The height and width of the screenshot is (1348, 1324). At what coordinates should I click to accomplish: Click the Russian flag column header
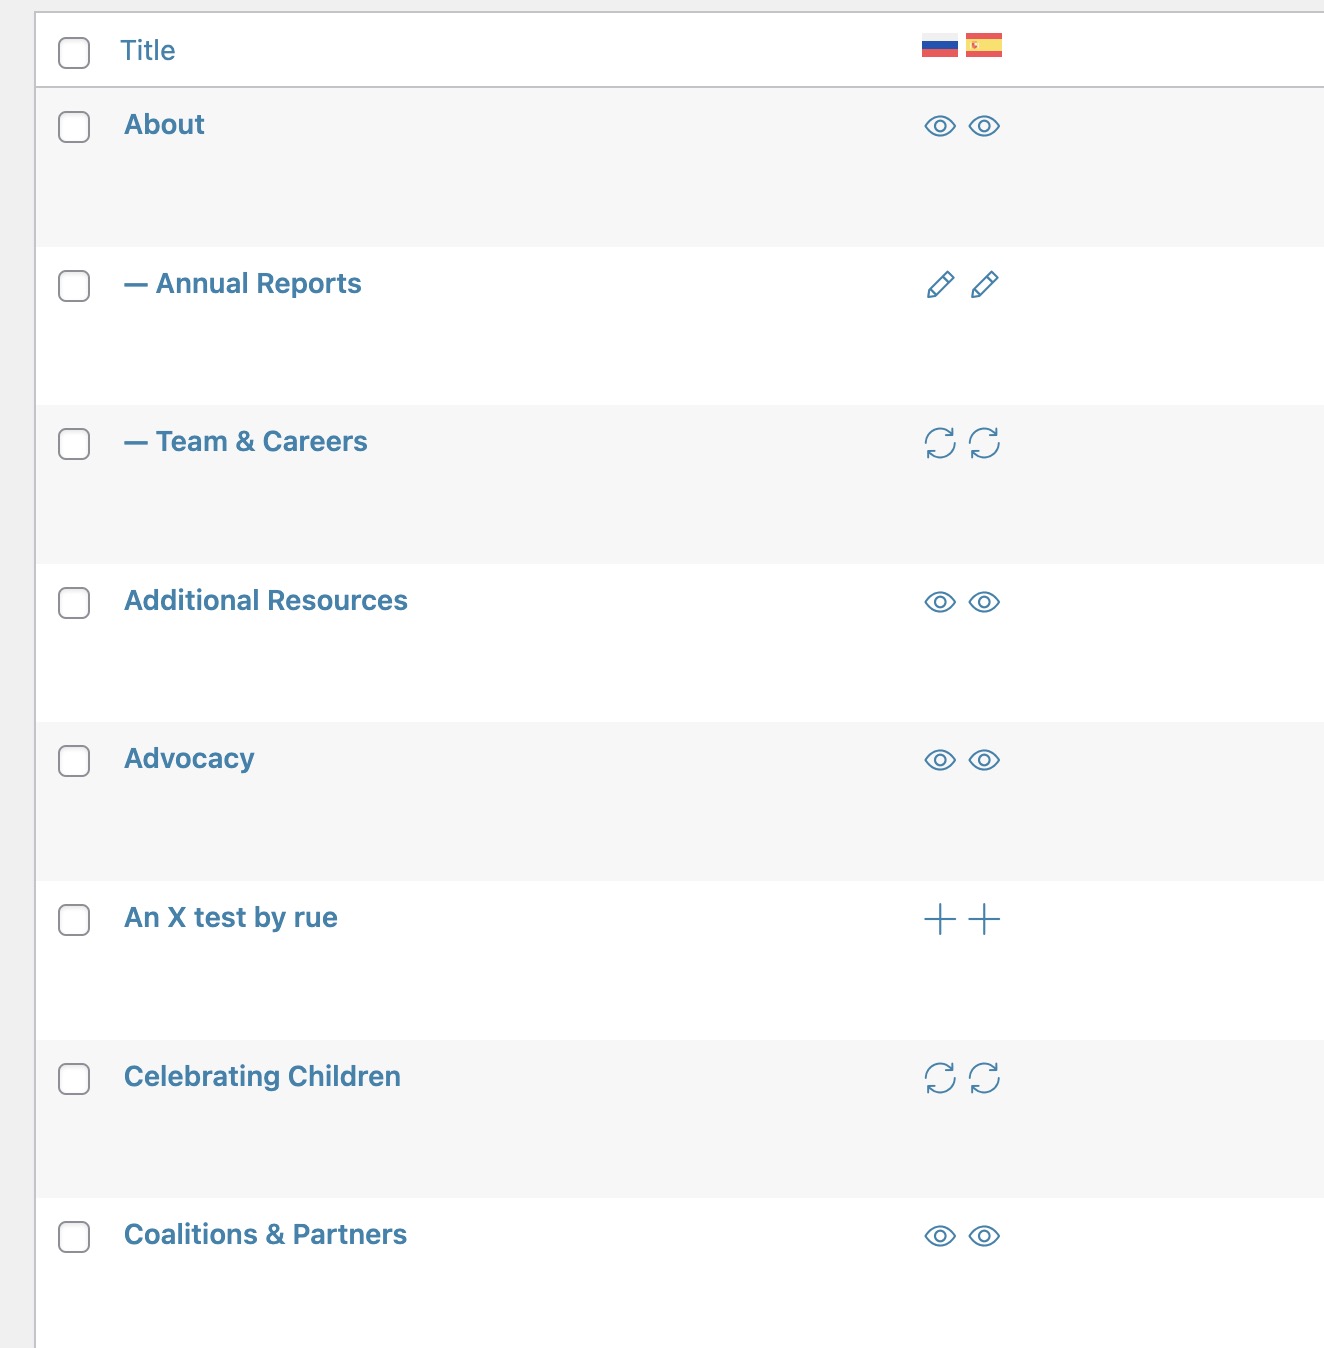click(939, 46)
